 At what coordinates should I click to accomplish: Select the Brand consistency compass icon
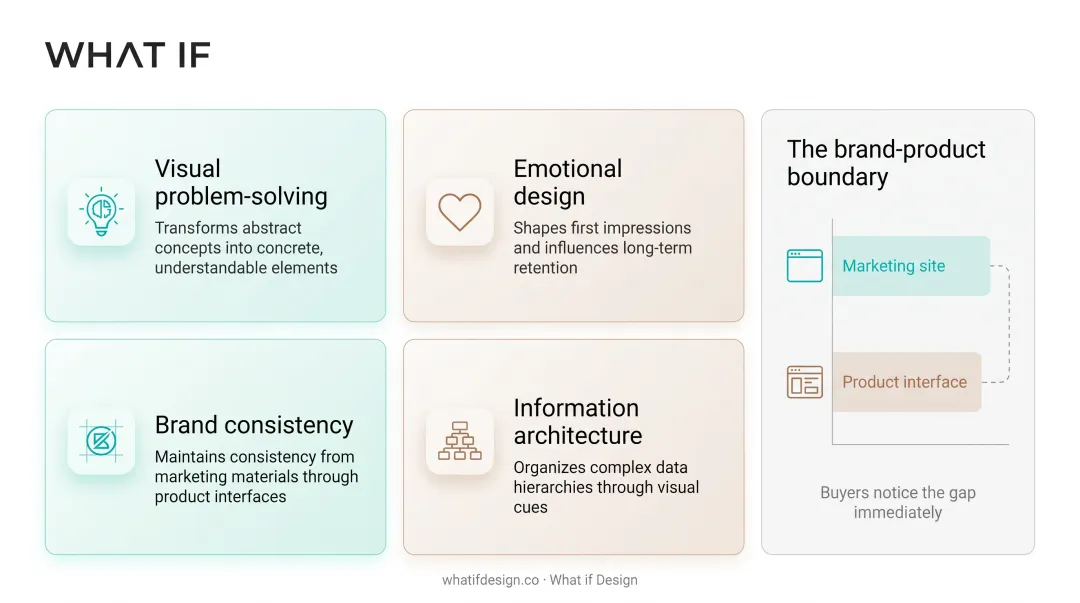click(101, 440)
